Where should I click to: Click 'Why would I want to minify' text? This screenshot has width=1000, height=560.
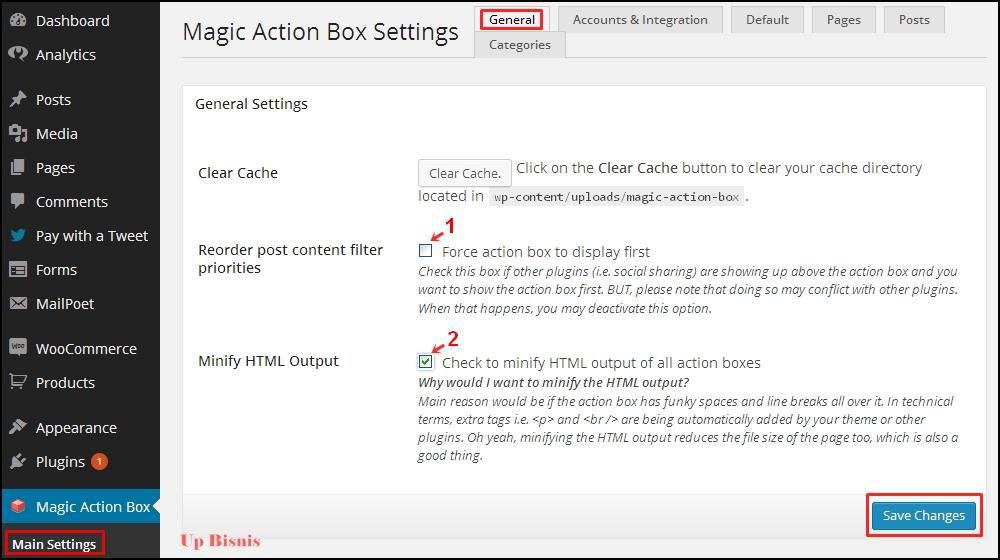(x=554, y=383)
